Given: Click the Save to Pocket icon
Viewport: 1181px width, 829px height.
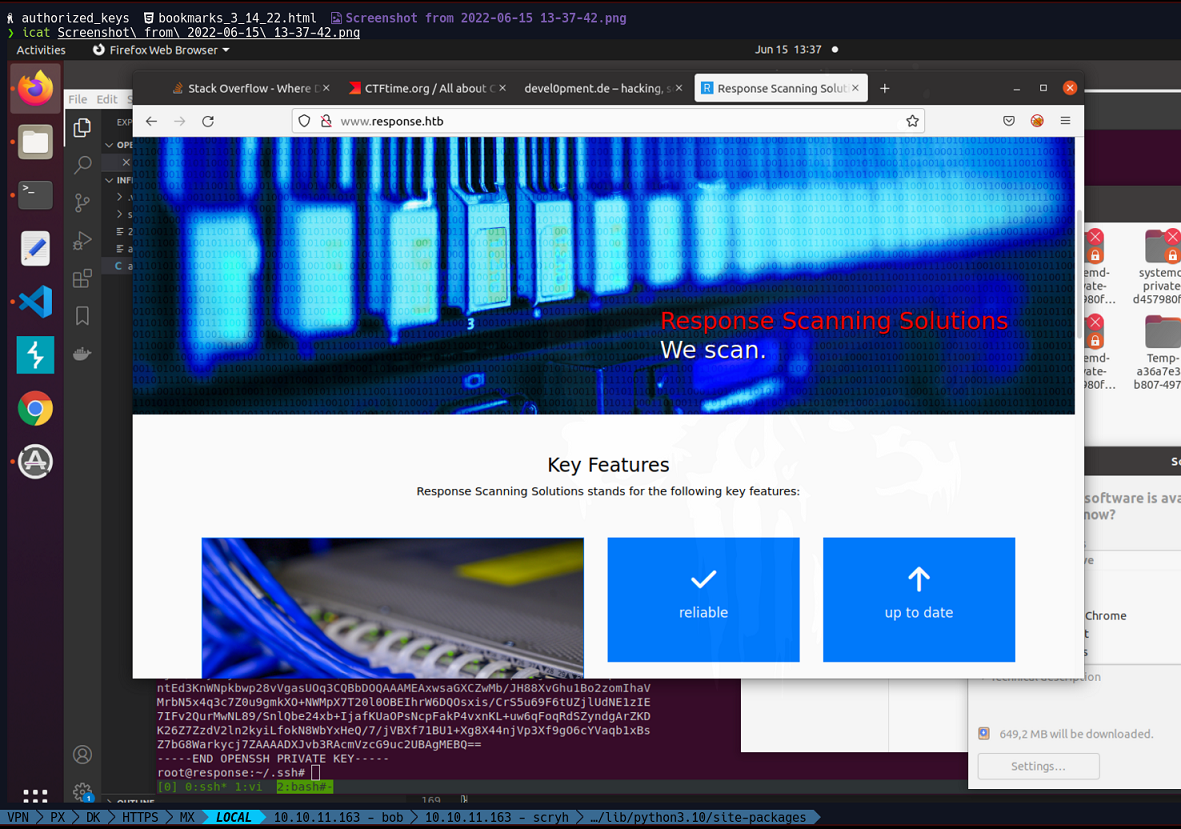Looking at the screenshot, I should [1009, 121].
